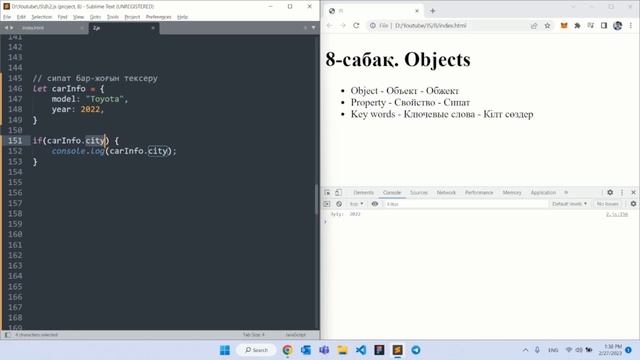Open the Sublime tab list dropdown arrow

[313, 28]
